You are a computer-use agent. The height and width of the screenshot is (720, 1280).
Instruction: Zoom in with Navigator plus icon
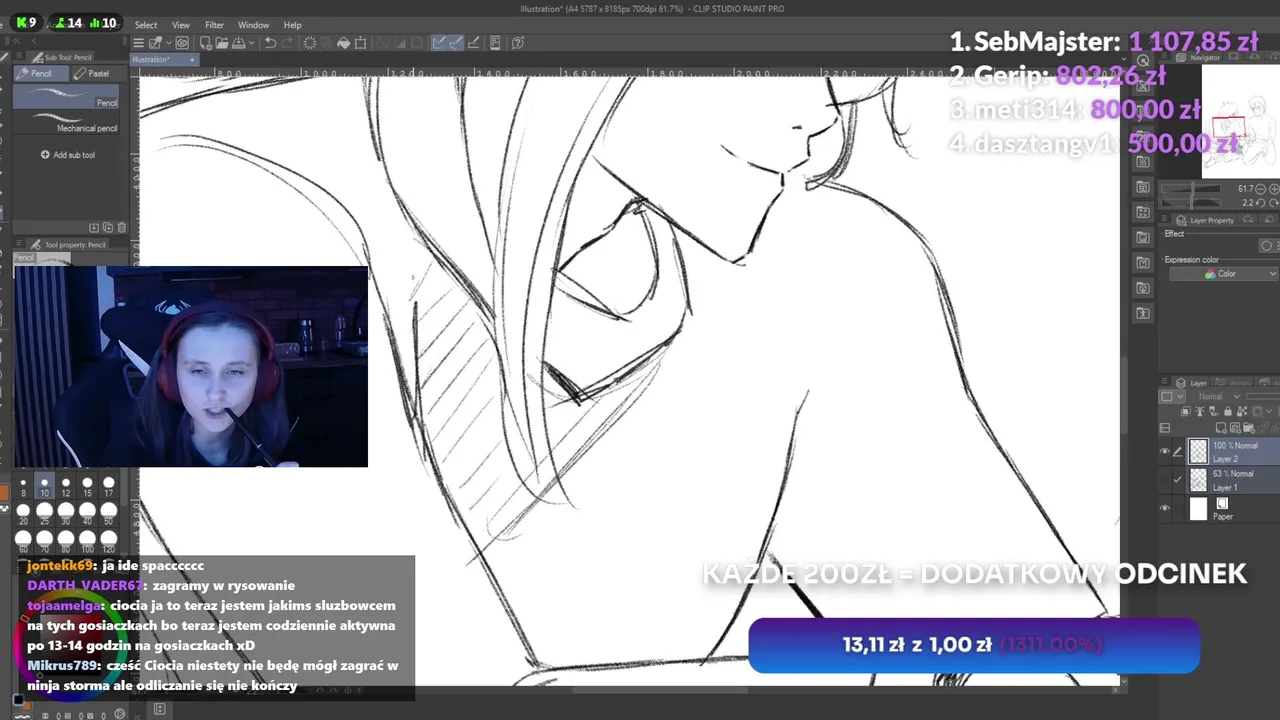point(1274,189)
